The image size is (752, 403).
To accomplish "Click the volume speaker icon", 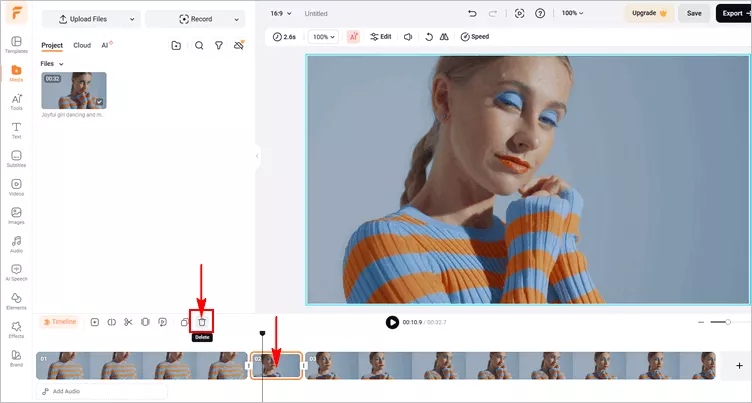I will coord(408,37).
